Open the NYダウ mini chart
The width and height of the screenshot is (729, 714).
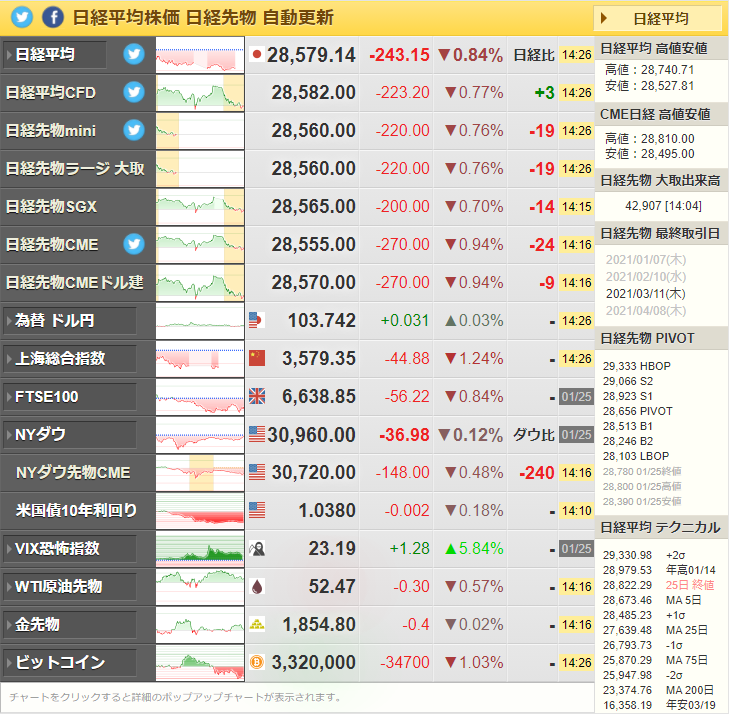[200, 435]
